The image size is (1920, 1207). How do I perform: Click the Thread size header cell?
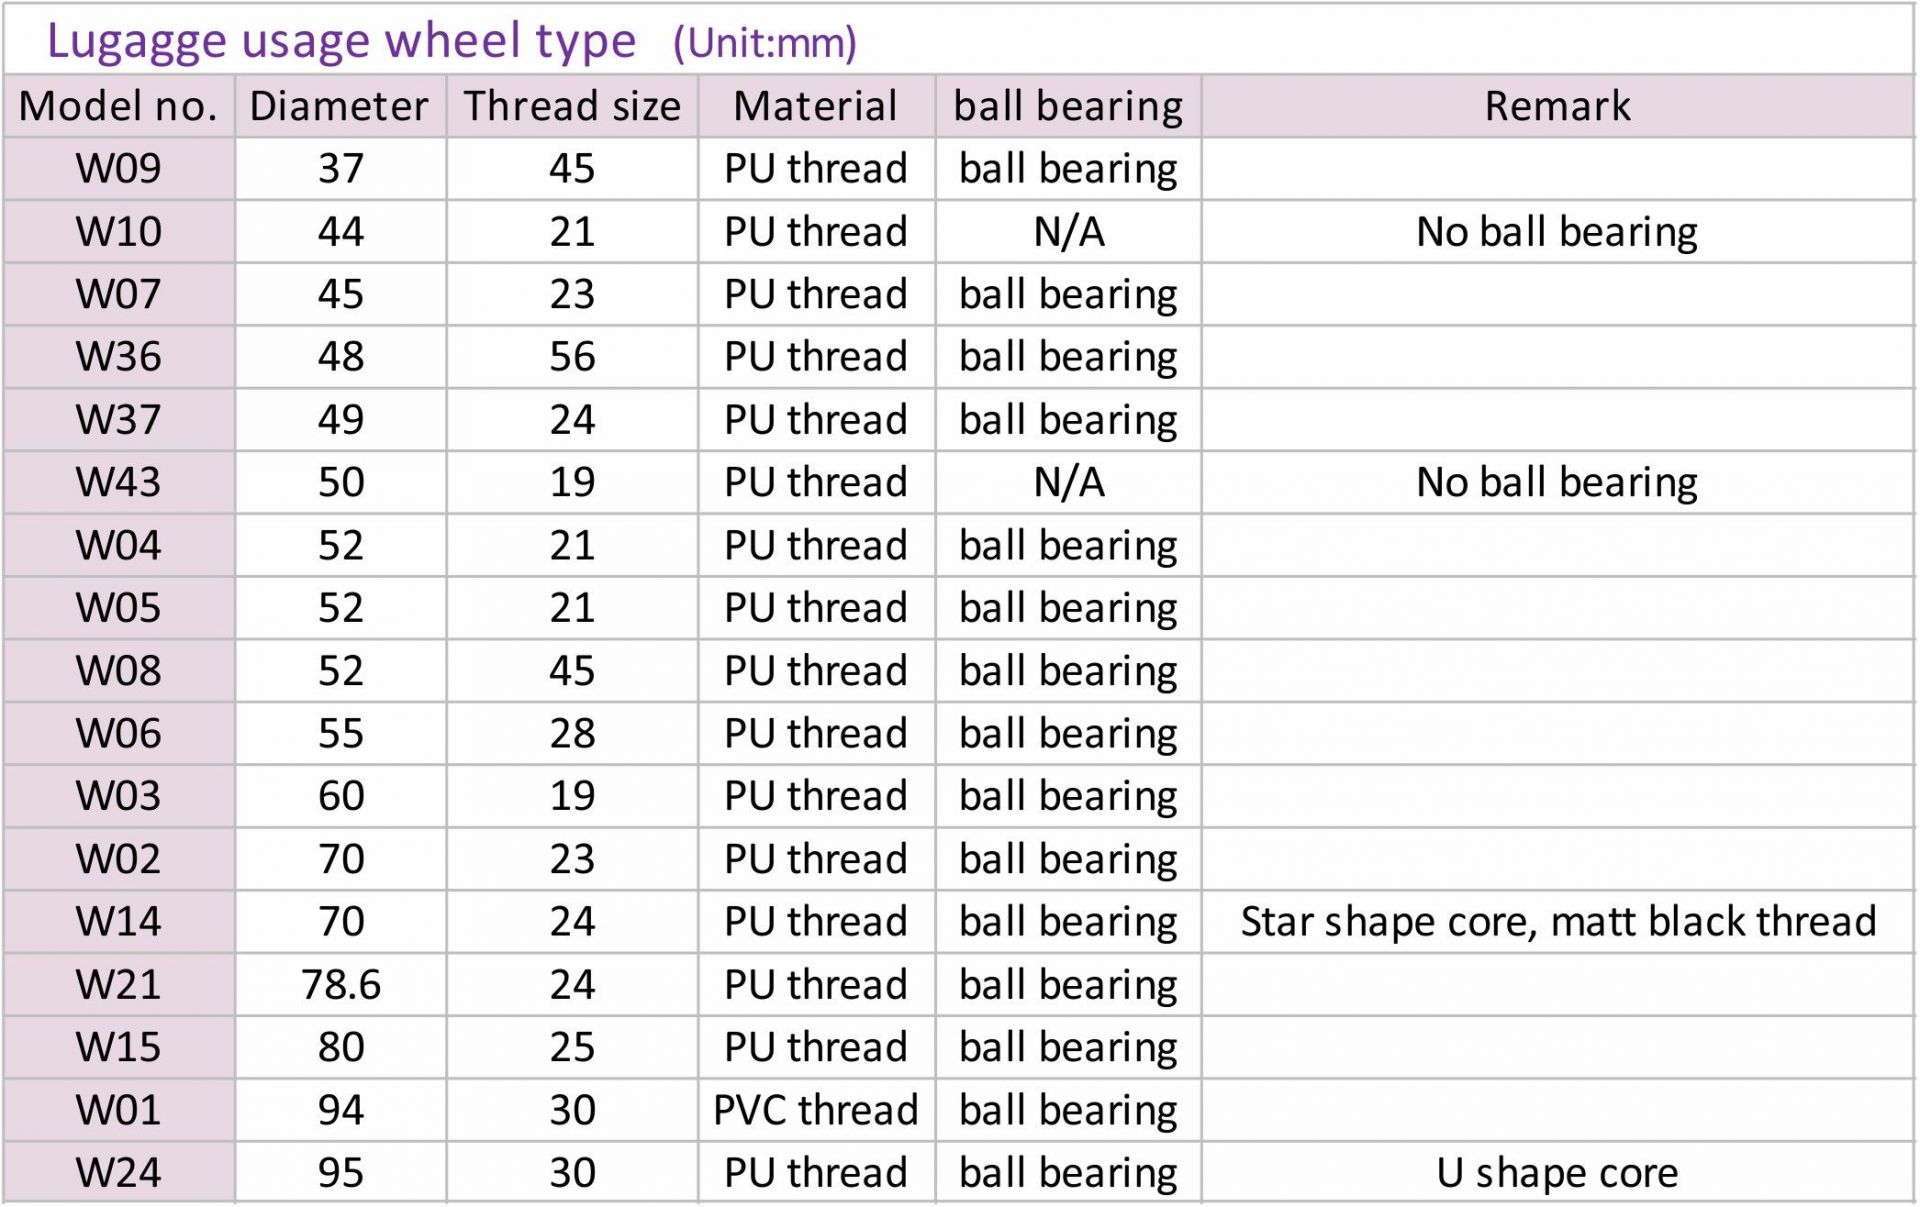(x=572, y=106)
